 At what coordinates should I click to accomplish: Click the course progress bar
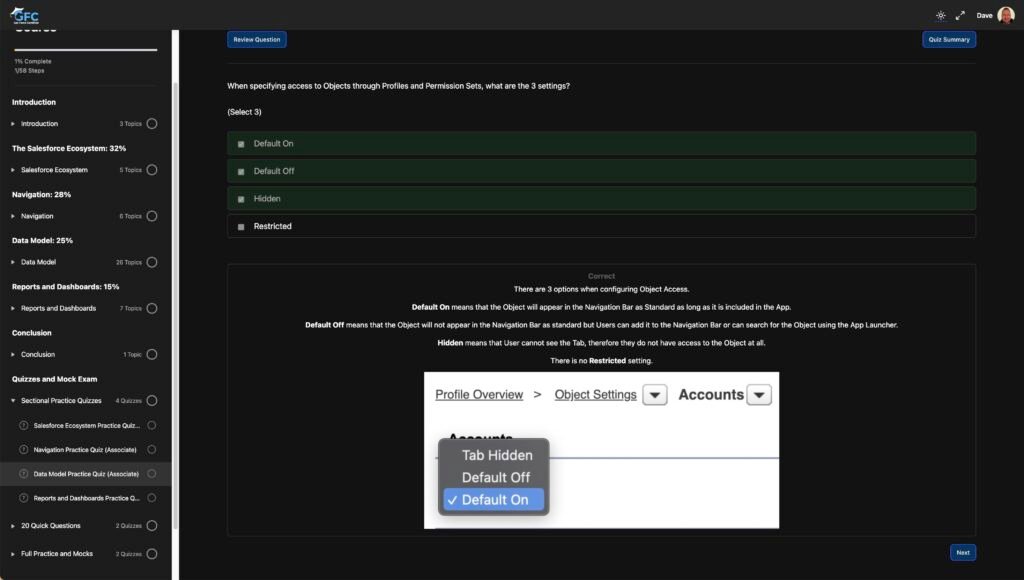pyautogui.click(x=86, y=50)
